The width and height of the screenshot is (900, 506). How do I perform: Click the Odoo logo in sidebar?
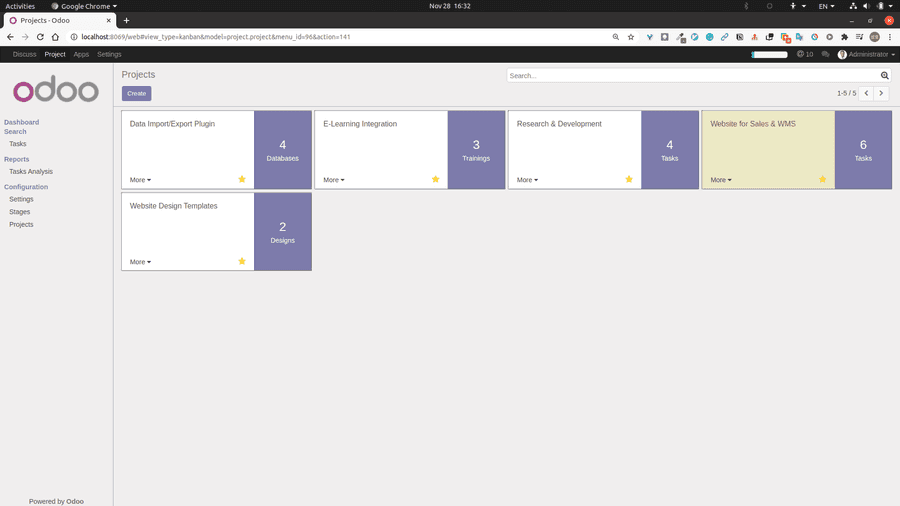[56, 89]
